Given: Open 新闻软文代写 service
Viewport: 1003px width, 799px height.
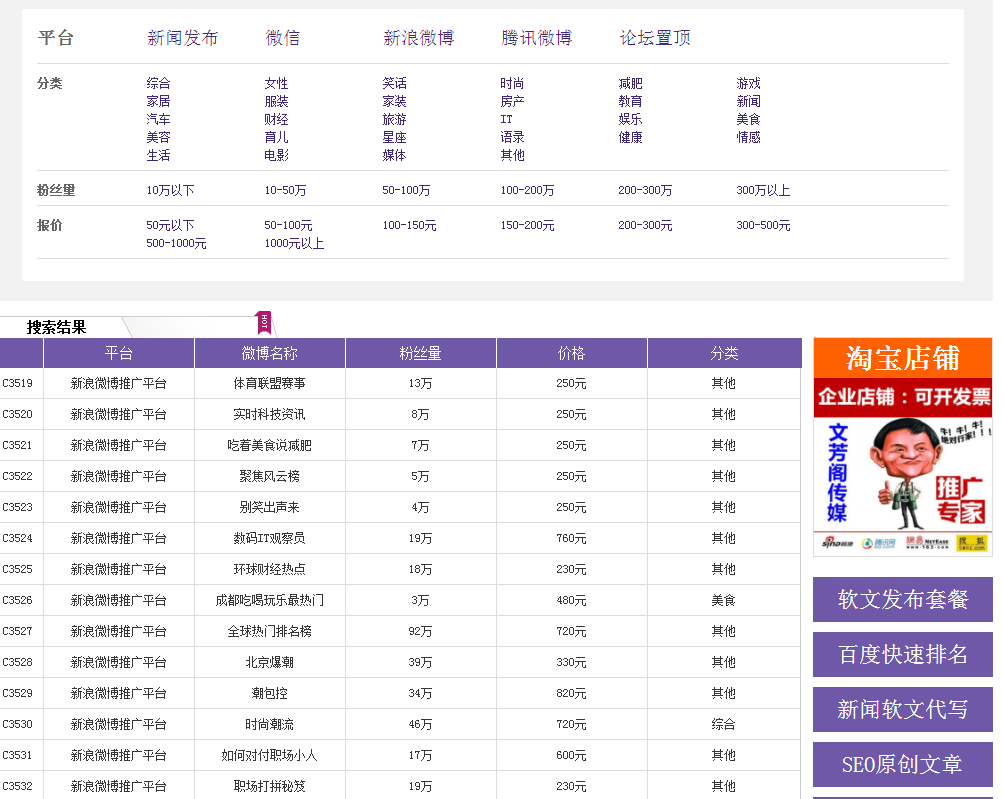Looking at the screenshot, I should 902,710.
